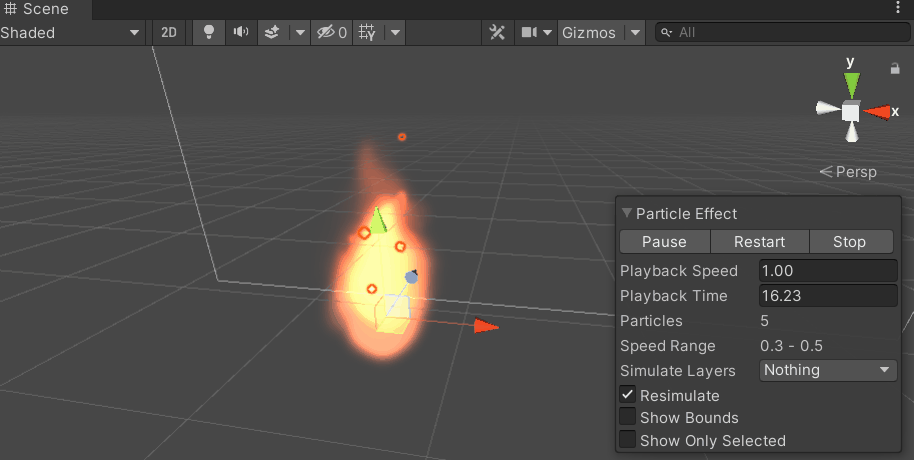Click the Playback Time label

[673, 296]
